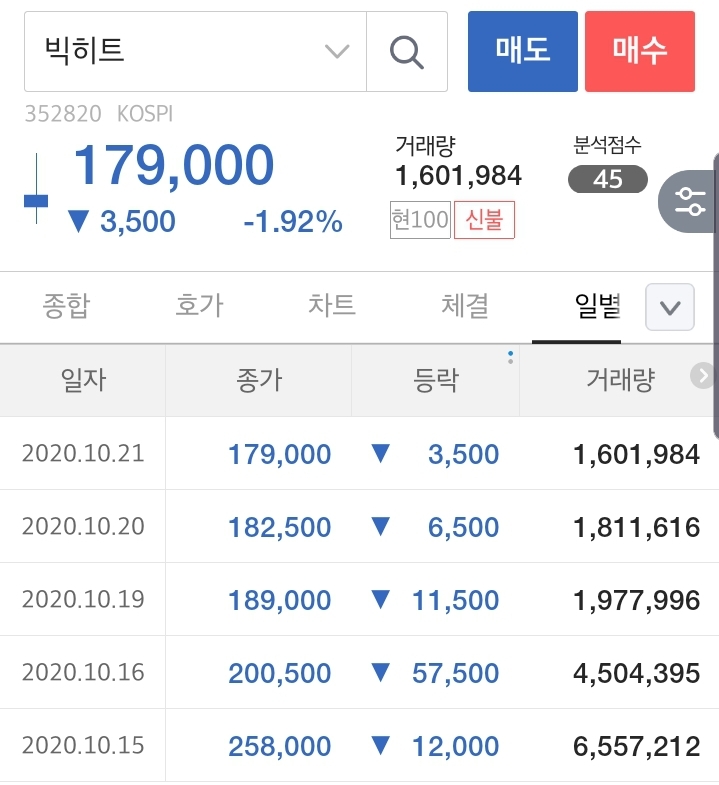Click the table scroll-right arrow icon

tap(702, 375)
